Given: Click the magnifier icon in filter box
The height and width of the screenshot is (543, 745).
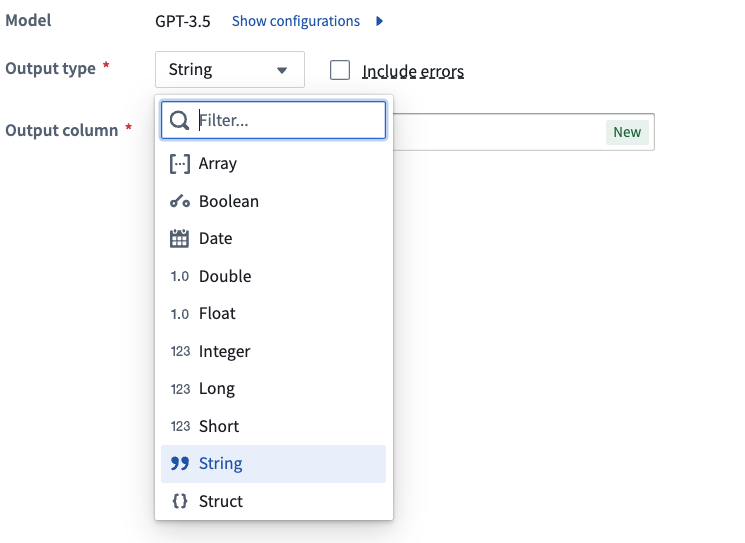Looking at the screenshot, I should [179, 120].
